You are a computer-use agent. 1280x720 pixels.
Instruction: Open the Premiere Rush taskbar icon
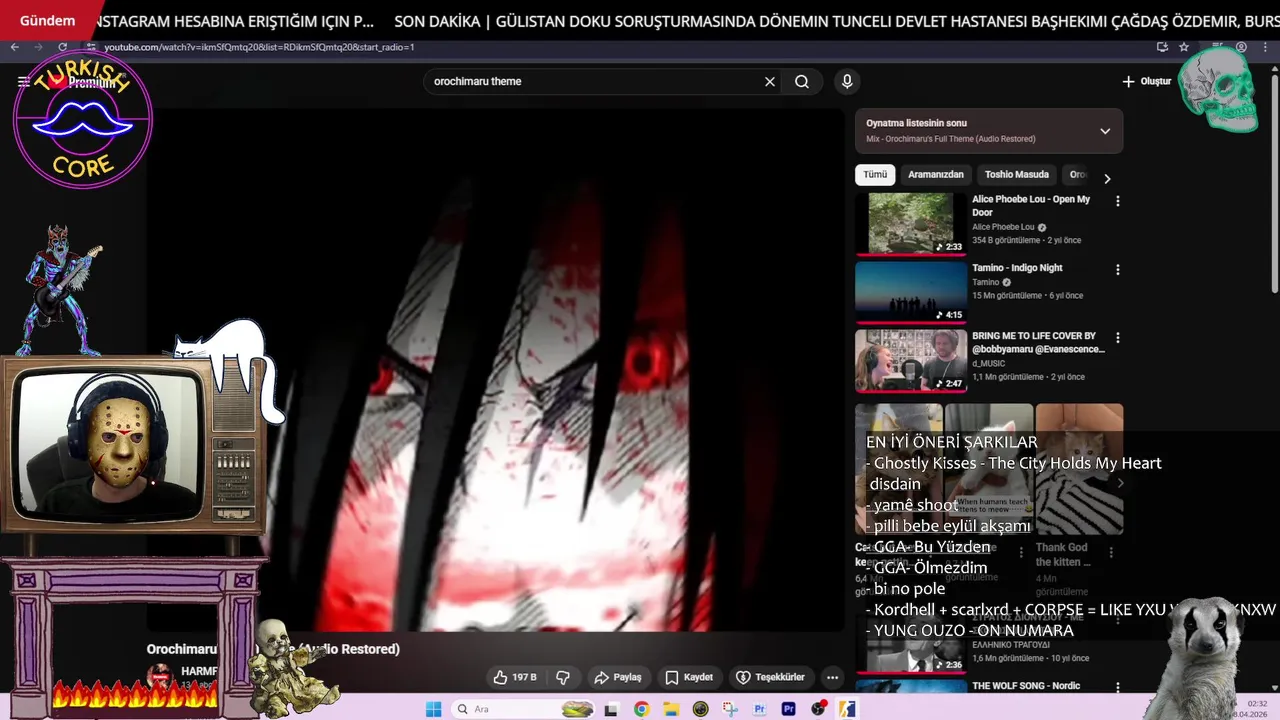[x=759, y=709]
